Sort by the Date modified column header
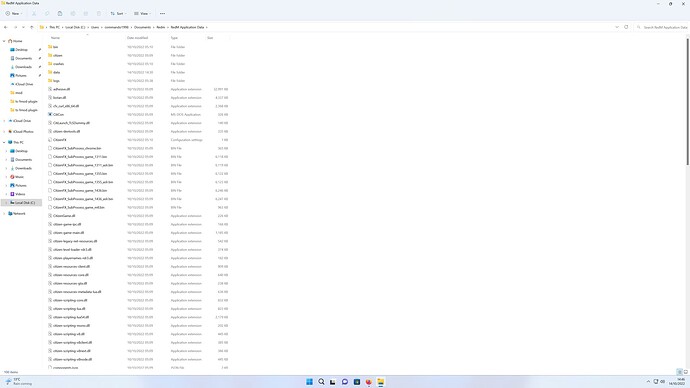Image resolution: width=690 pixels, height=388 pixels. point(137,38)
